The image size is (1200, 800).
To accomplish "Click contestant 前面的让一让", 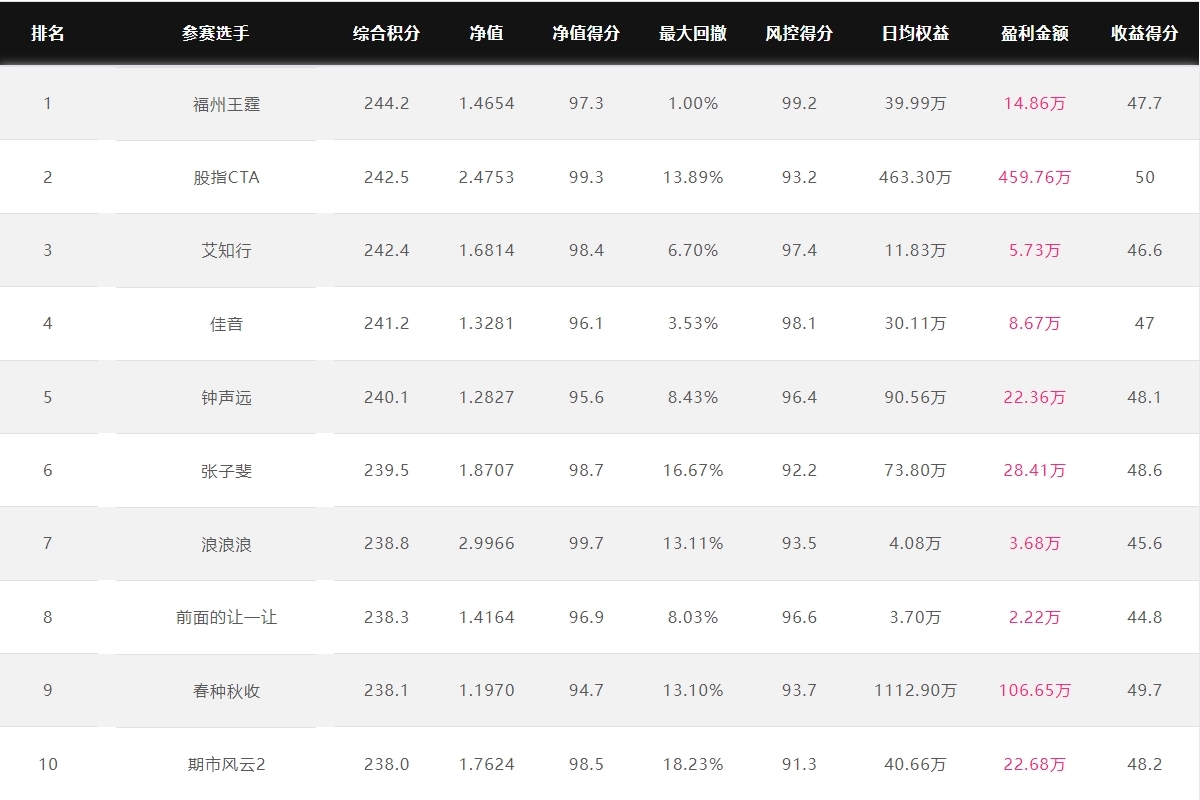I will [x=226, y=617].
